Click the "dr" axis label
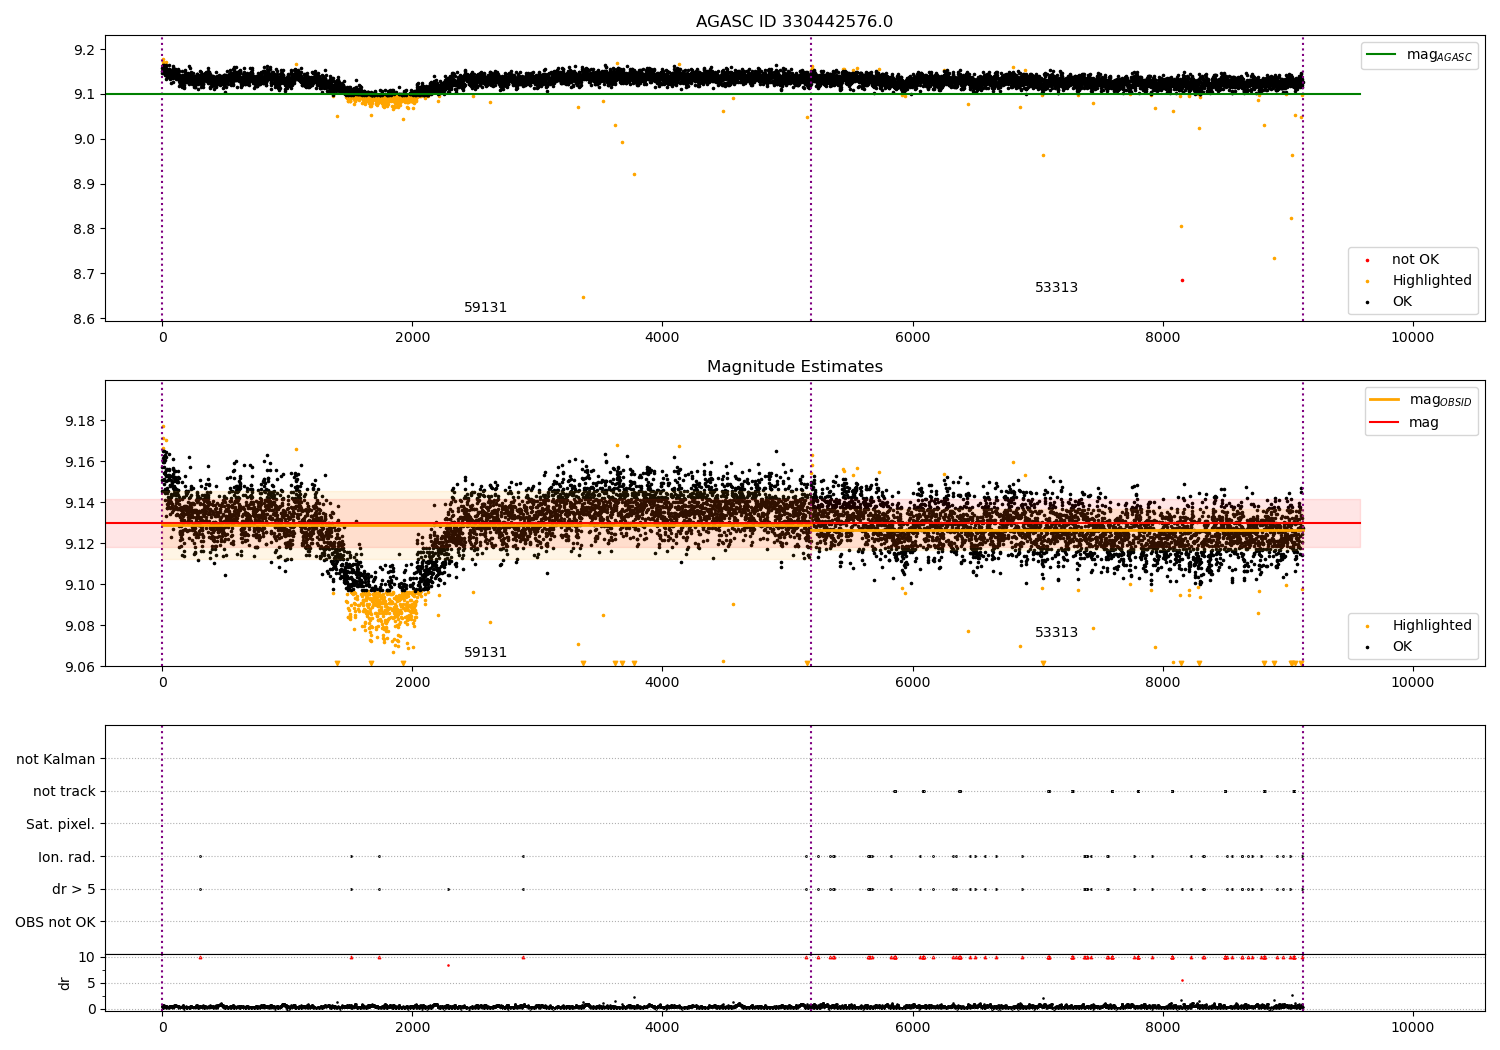Screen dimensions: 1500x1050 point(65,983)
